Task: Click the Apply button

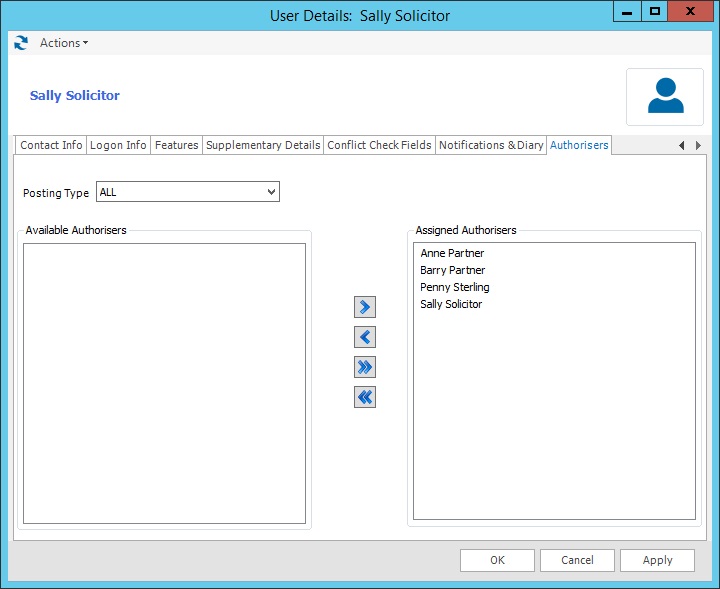Action: pos(657,560)
